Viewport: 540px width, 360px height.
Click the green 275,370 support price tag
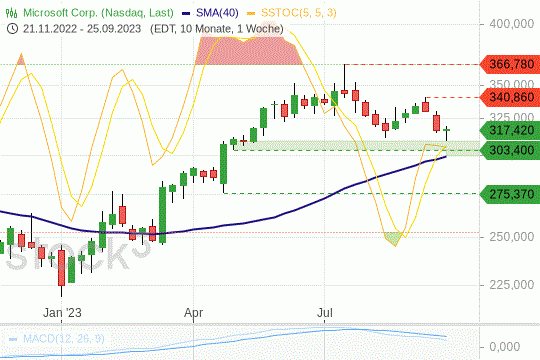[510, 194]
